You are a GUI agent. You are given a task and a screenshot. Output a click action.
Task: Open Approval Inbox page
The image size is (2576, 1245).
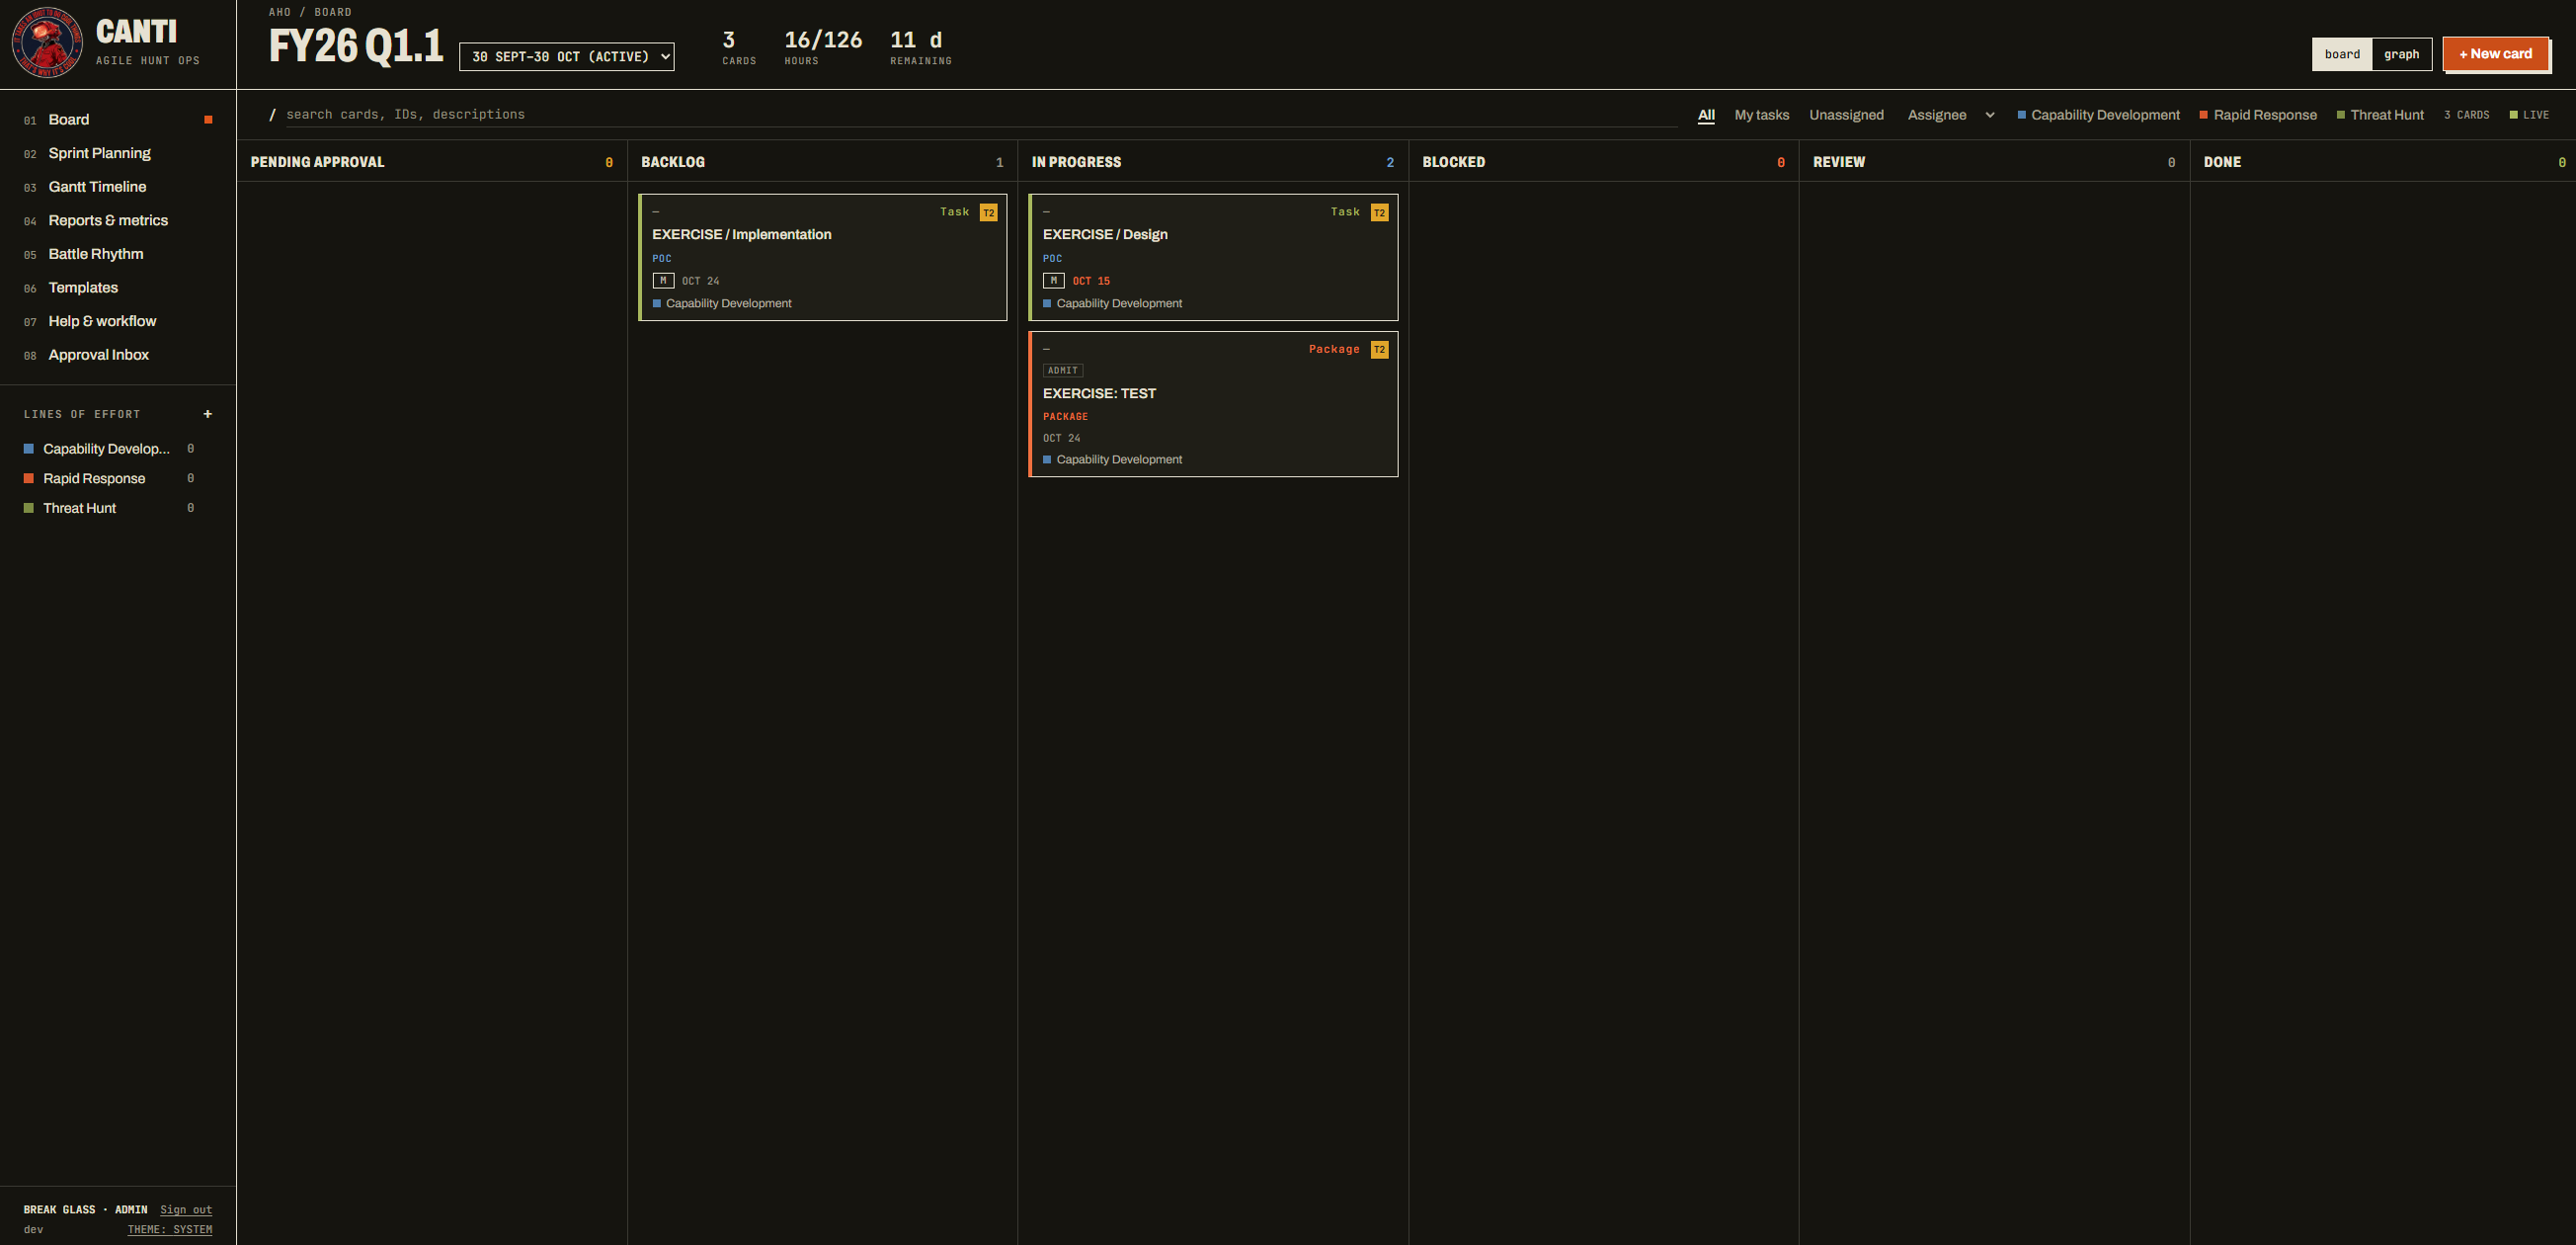tap(118, 355)
